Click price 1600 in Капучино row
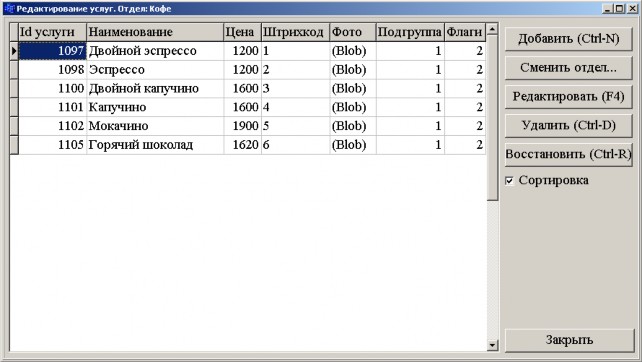 click(x=242, y=107)
